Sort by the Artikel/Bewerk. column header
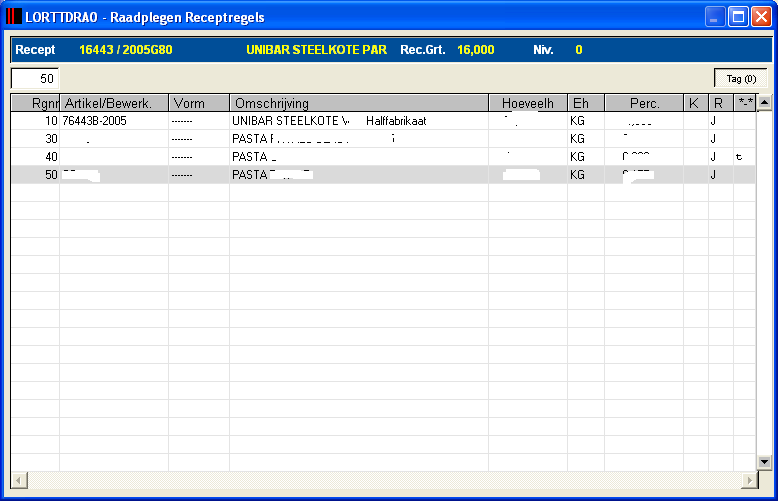 pos(114,103)
